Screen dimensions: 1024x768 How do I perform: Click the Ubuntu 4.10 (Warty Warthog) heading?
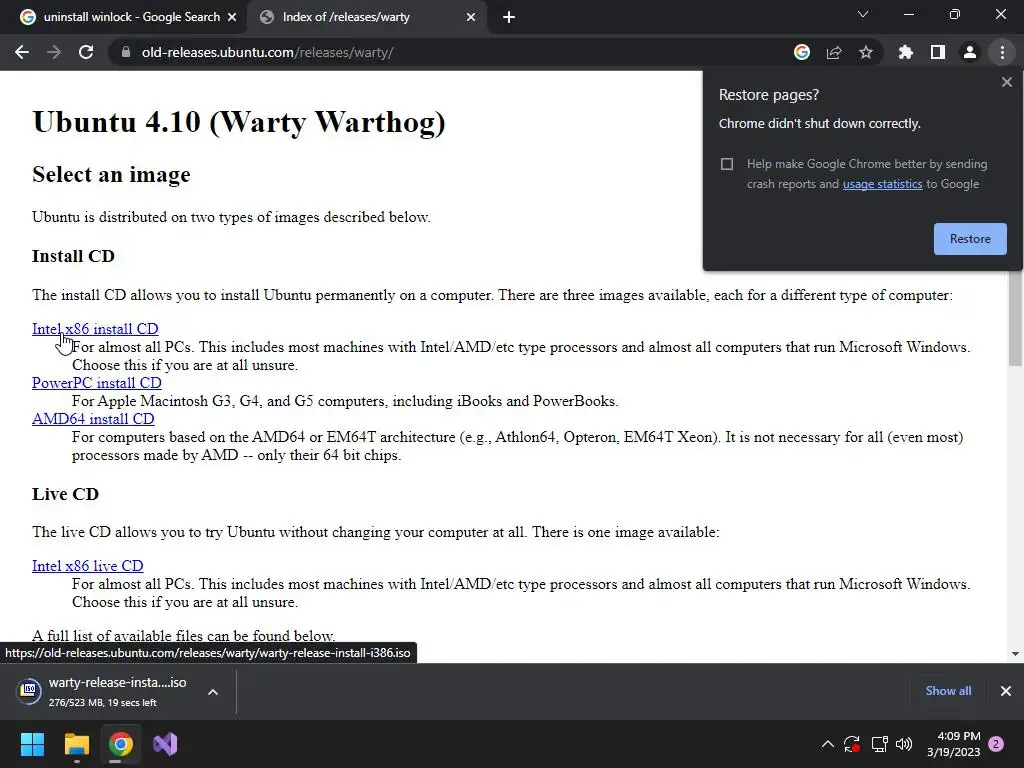[x=239, y=122]
